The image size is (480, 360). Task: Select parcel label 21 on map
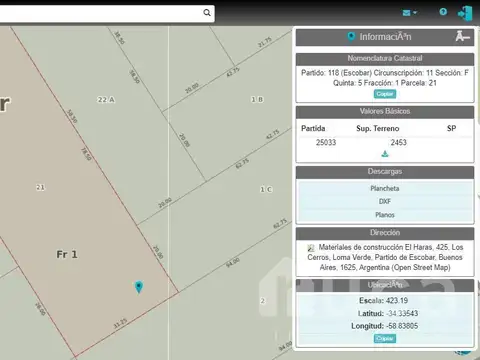(x=40, y=187)
